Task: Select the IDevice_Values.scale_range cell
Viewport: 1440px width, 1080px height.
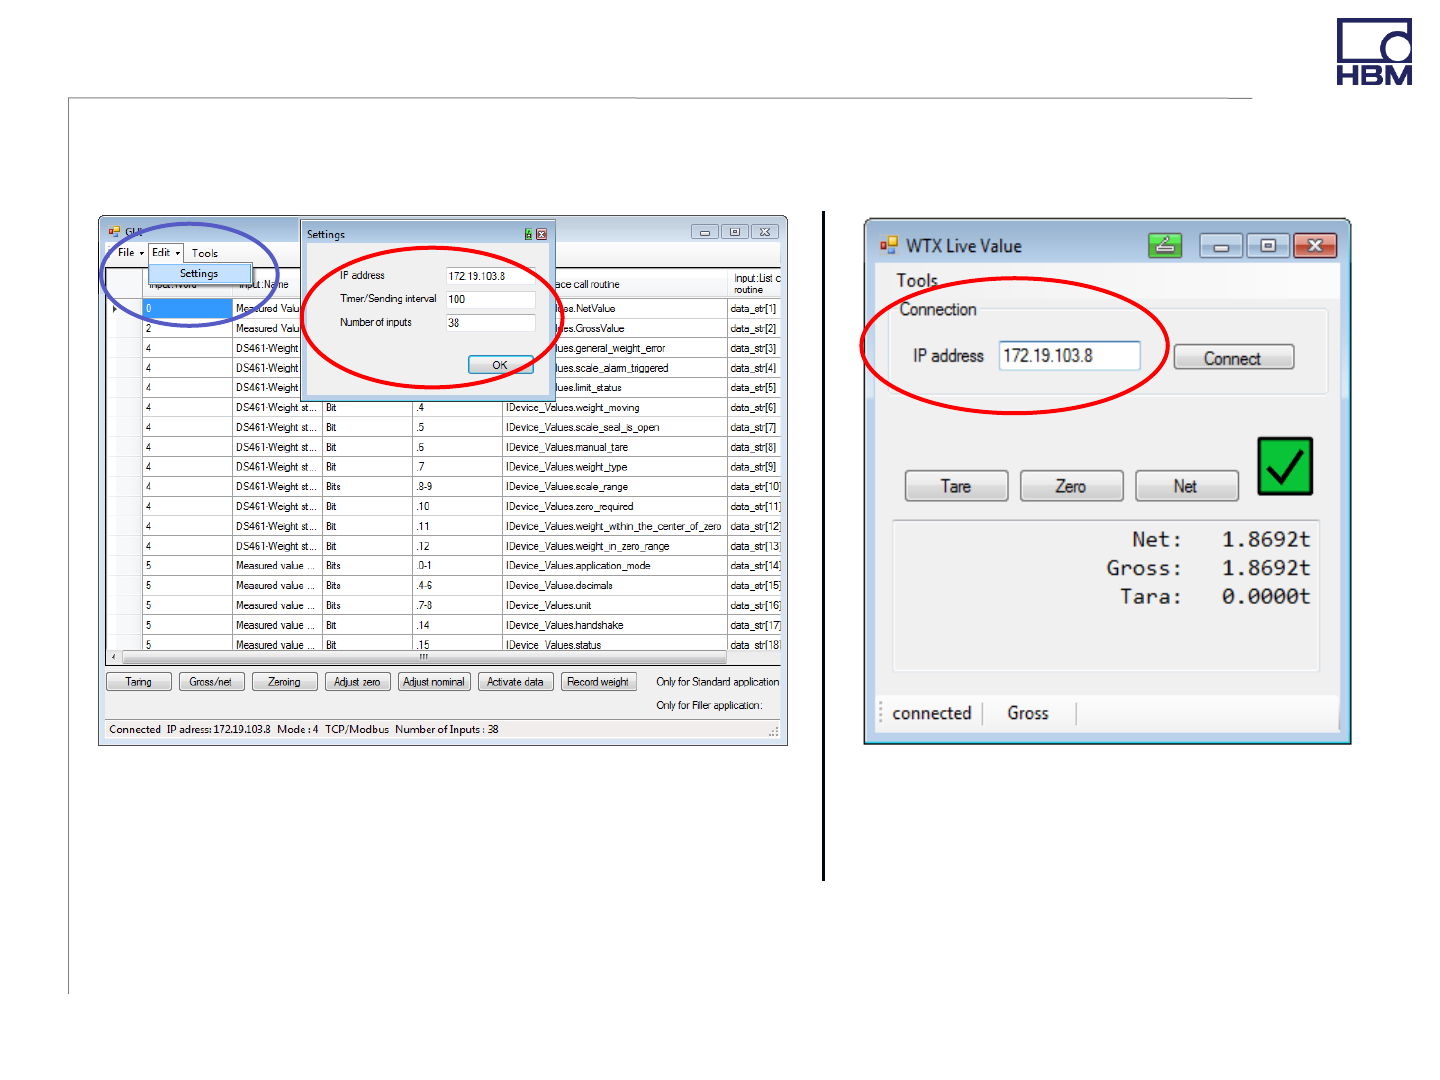Action: (615, 487)
